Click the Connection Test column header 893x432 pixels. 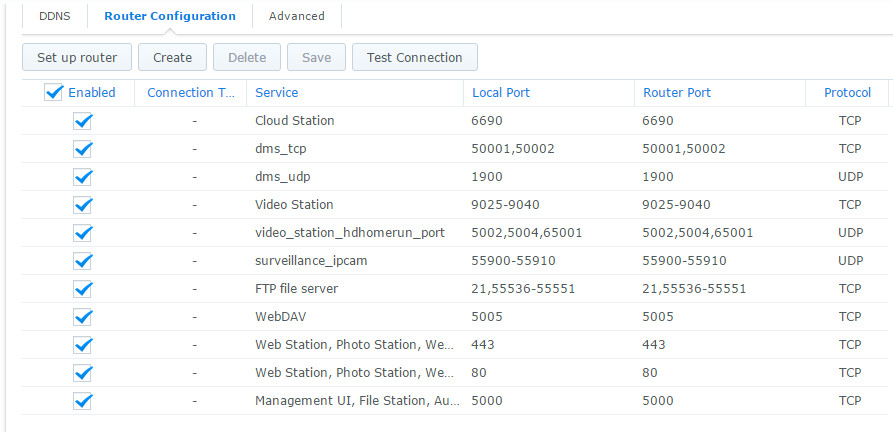point(190,93)
